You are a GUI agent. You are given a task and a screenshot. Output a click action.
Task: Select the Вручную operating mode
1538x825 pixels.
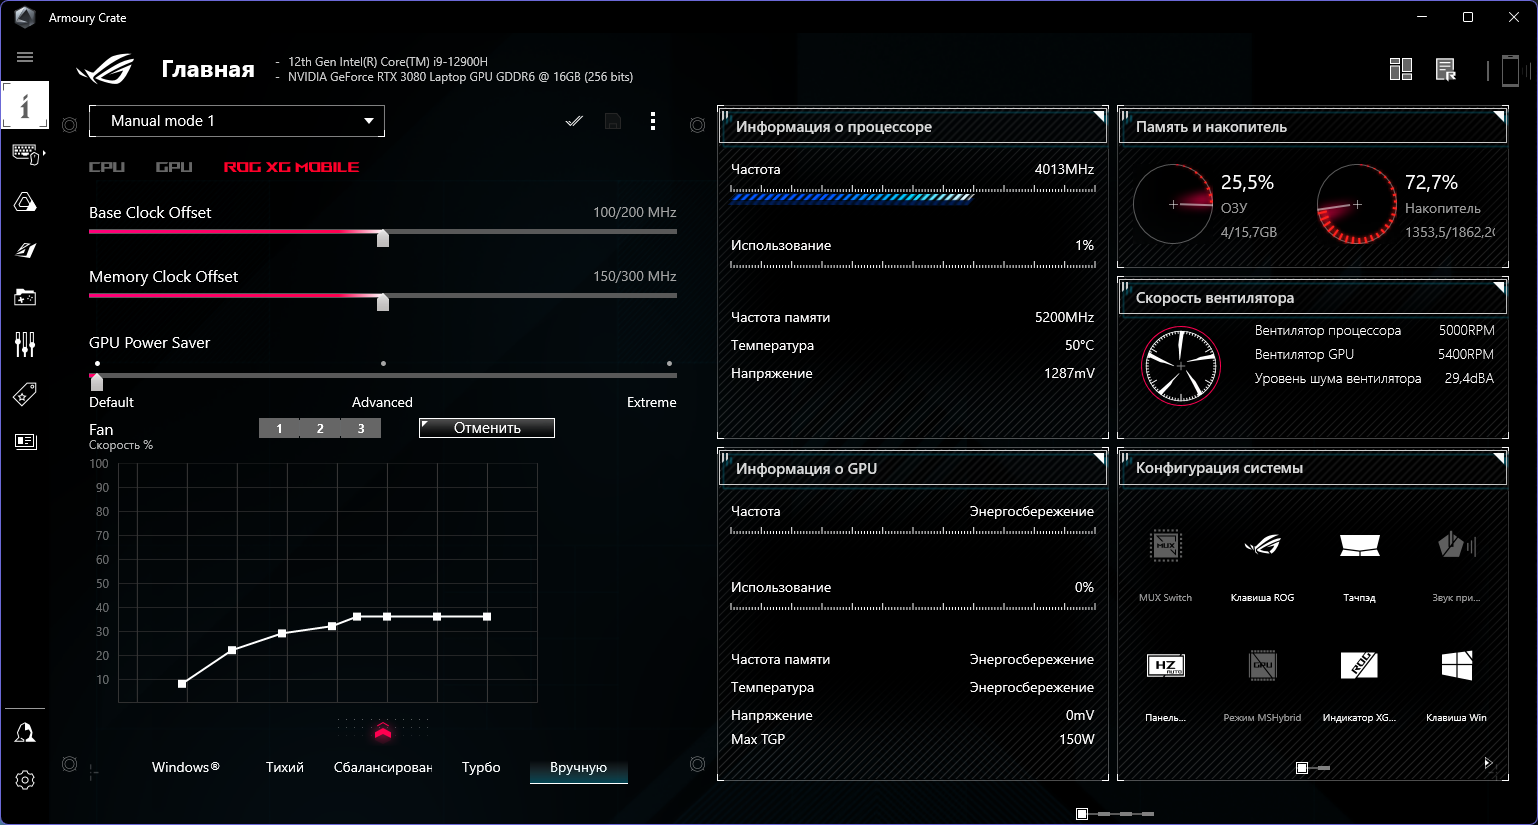[579, 767]
